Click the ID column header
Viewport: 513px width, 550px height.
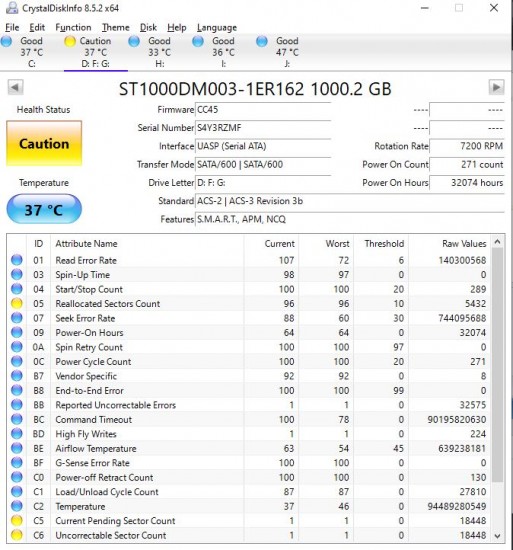click(38, 243)
